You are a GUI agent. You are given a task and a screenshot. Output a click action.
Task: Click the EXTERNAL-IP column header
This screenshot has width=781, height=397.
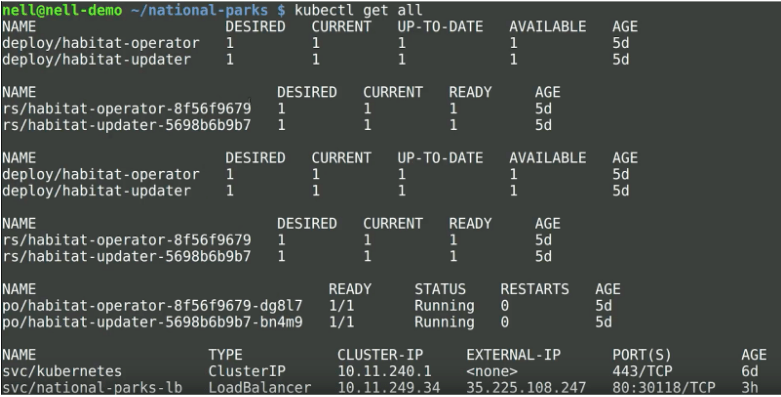point(514,355)
